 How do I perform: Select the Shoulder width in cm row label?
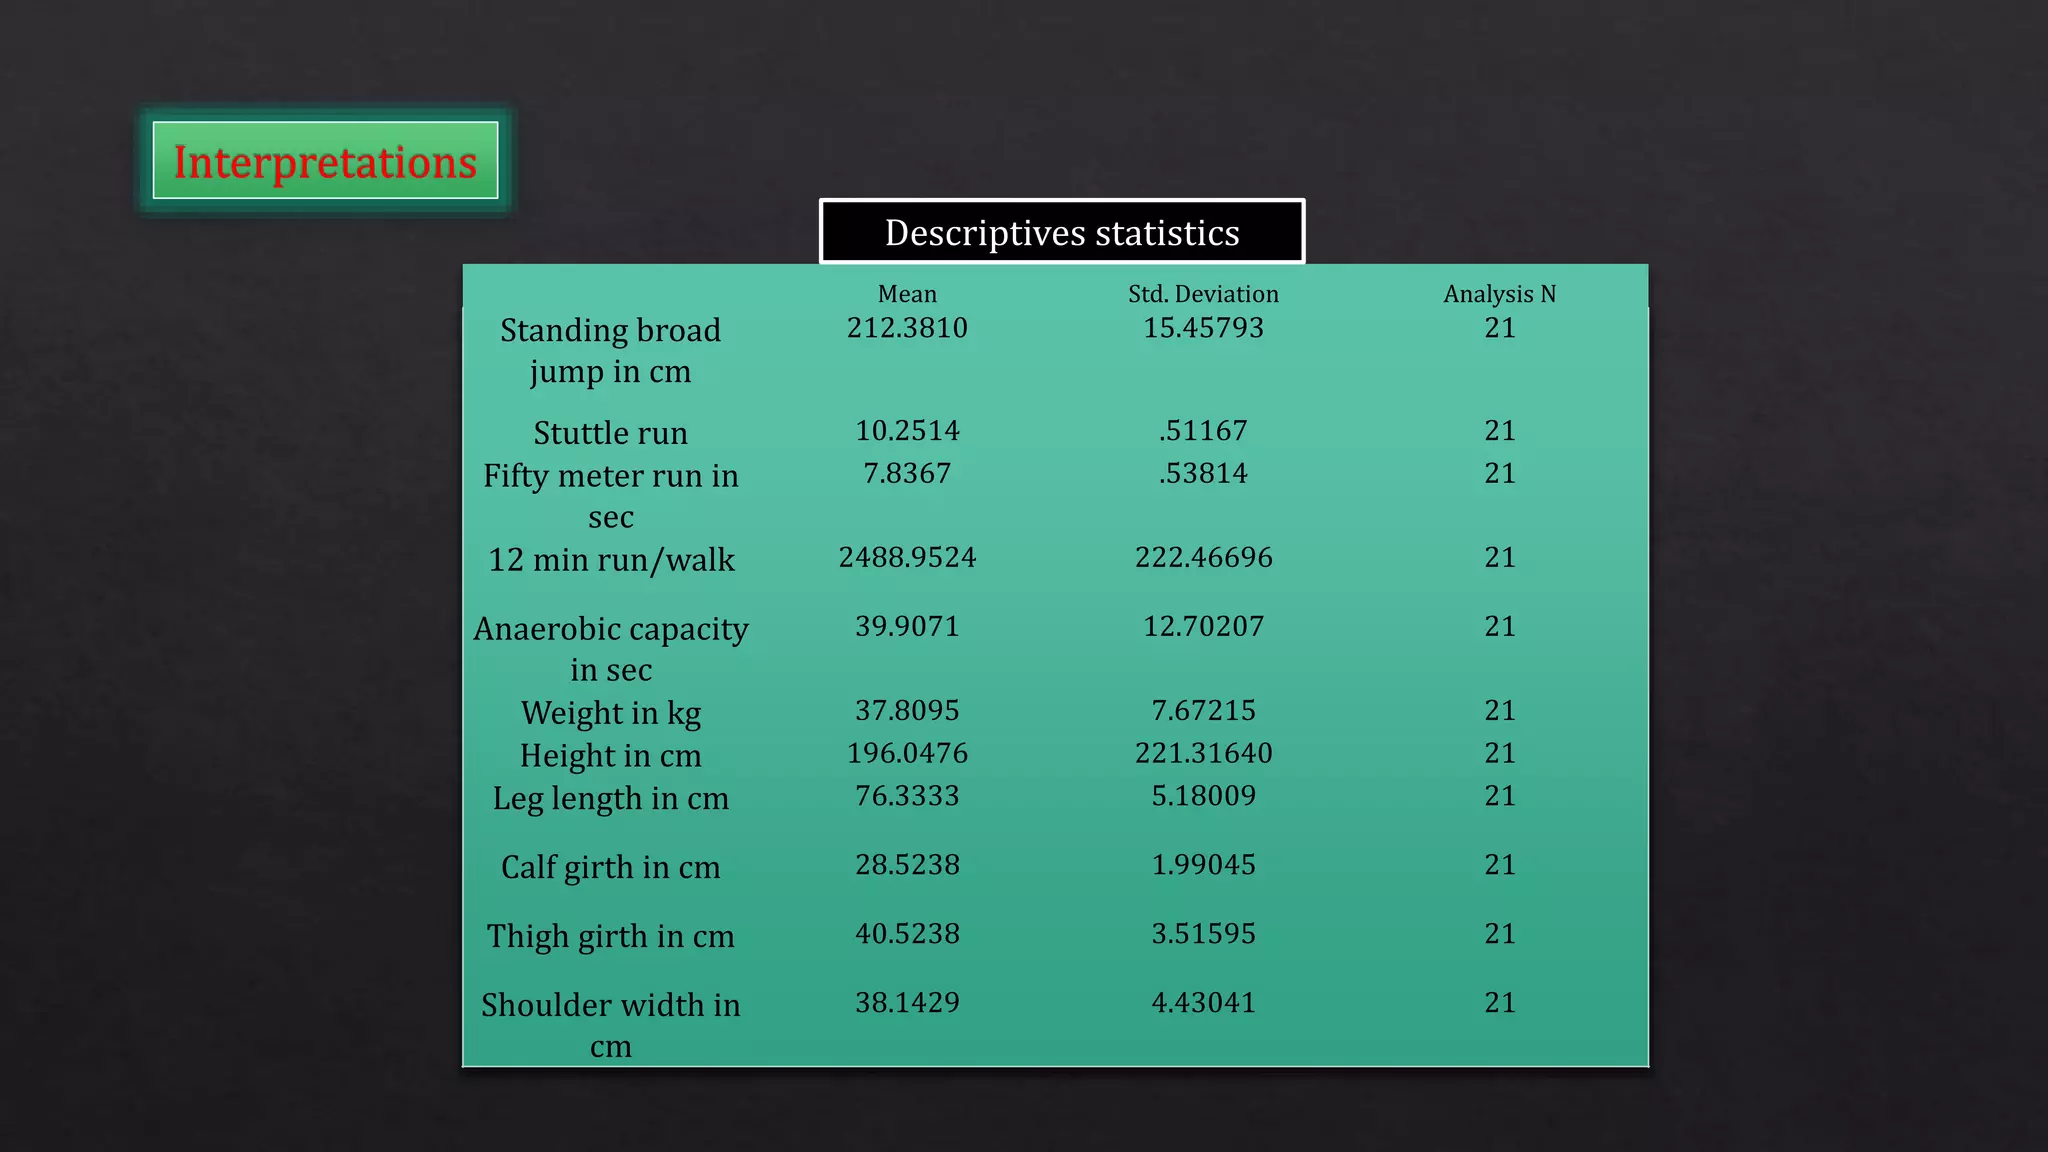pos(610,1025)
